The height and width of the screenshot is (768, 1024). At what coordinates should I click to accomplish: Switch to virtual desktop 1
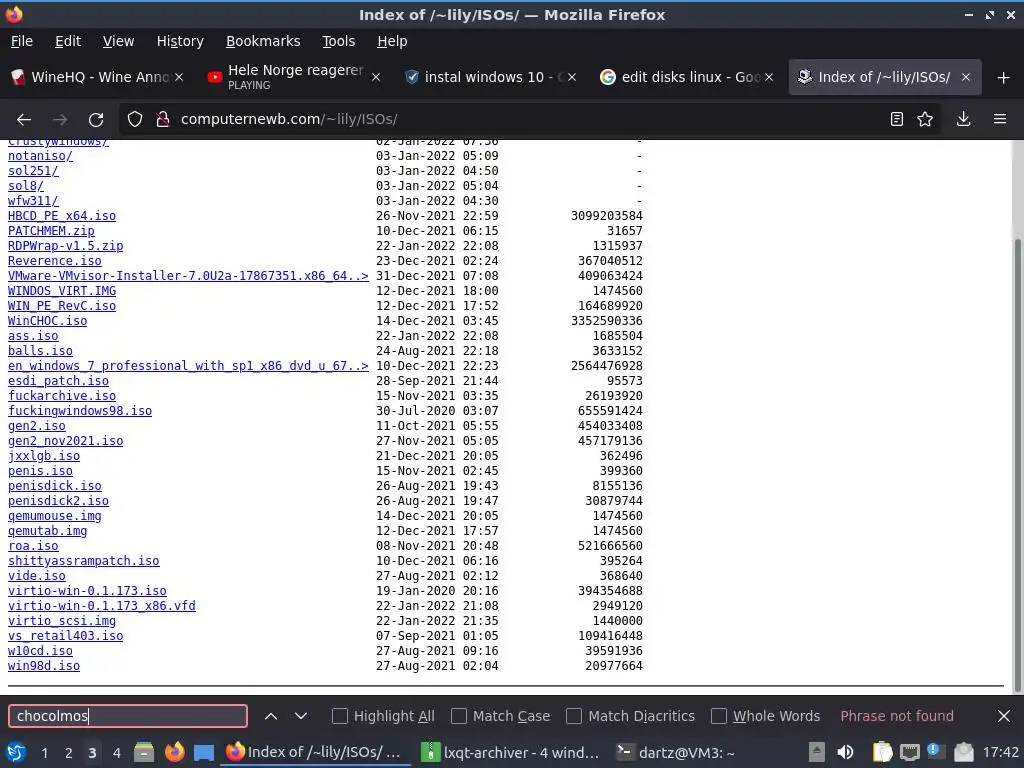(44, 753)
